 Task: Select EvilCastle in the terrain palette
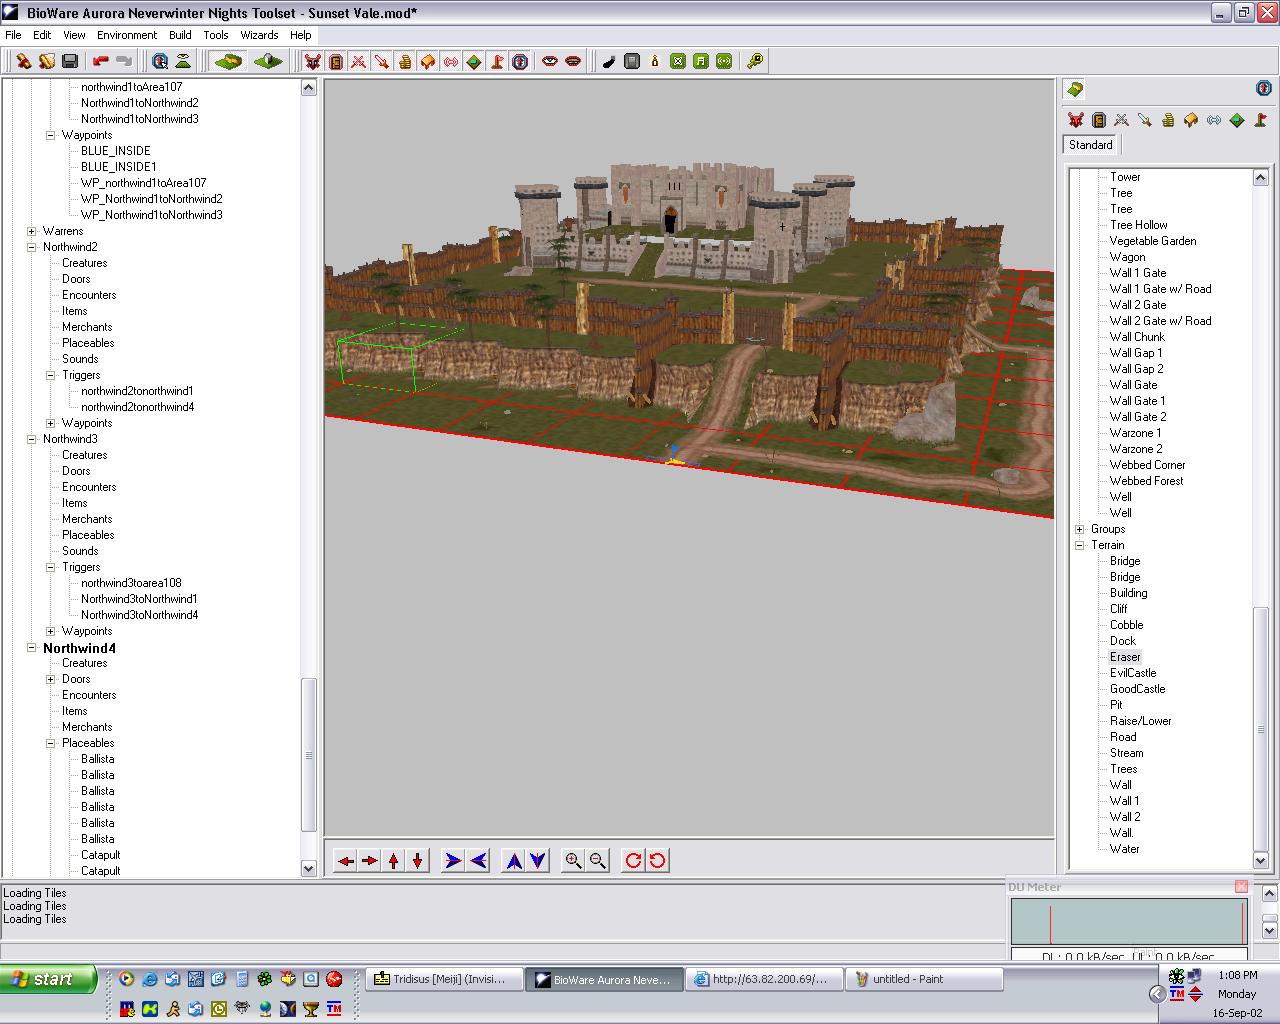tap(1133, 673)
